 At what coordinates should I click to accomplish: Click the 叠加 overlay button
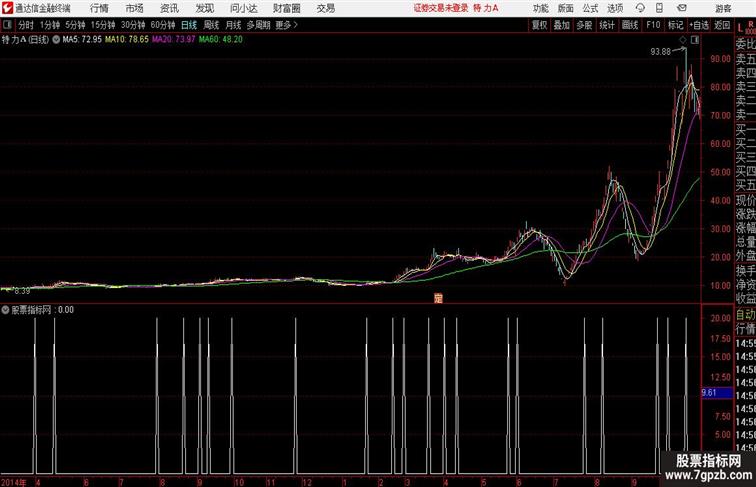[562, 25]
